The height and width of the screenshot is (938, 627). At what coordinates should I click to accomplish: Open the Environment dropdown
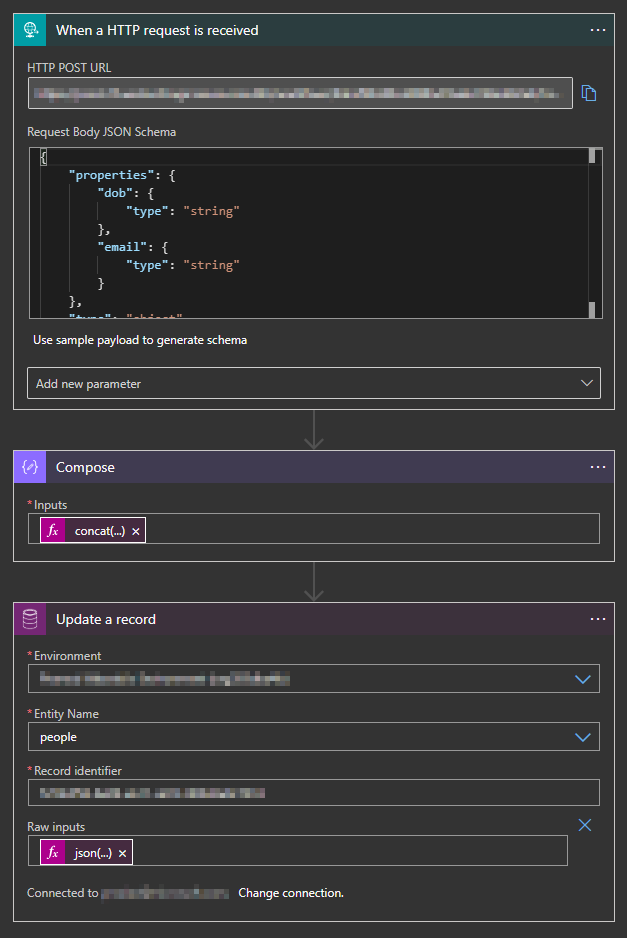pyautogui.click(x=583, y=679)
